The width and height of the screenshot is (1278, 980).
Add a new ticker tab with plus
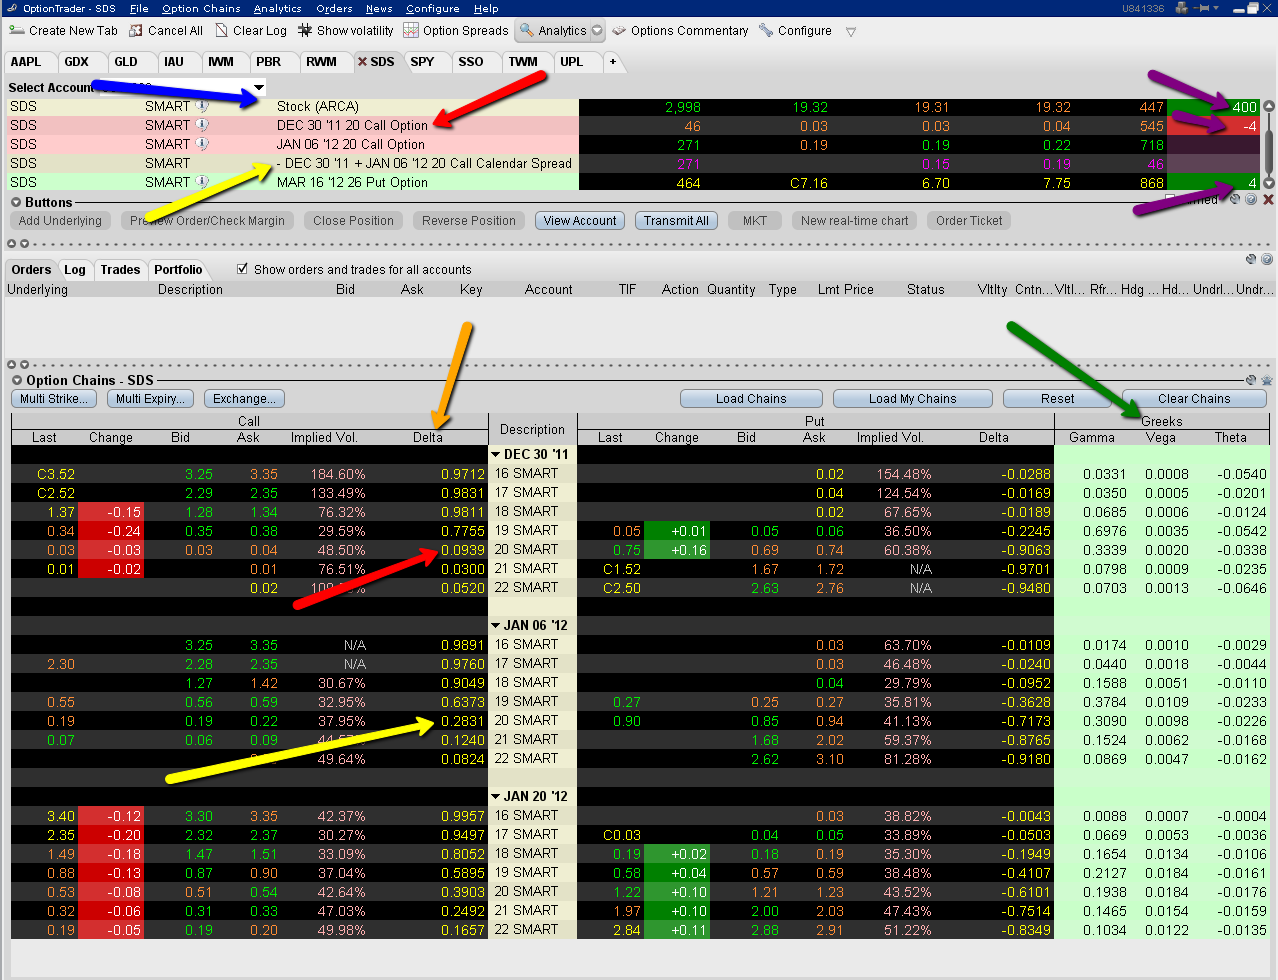coord(613,62)
